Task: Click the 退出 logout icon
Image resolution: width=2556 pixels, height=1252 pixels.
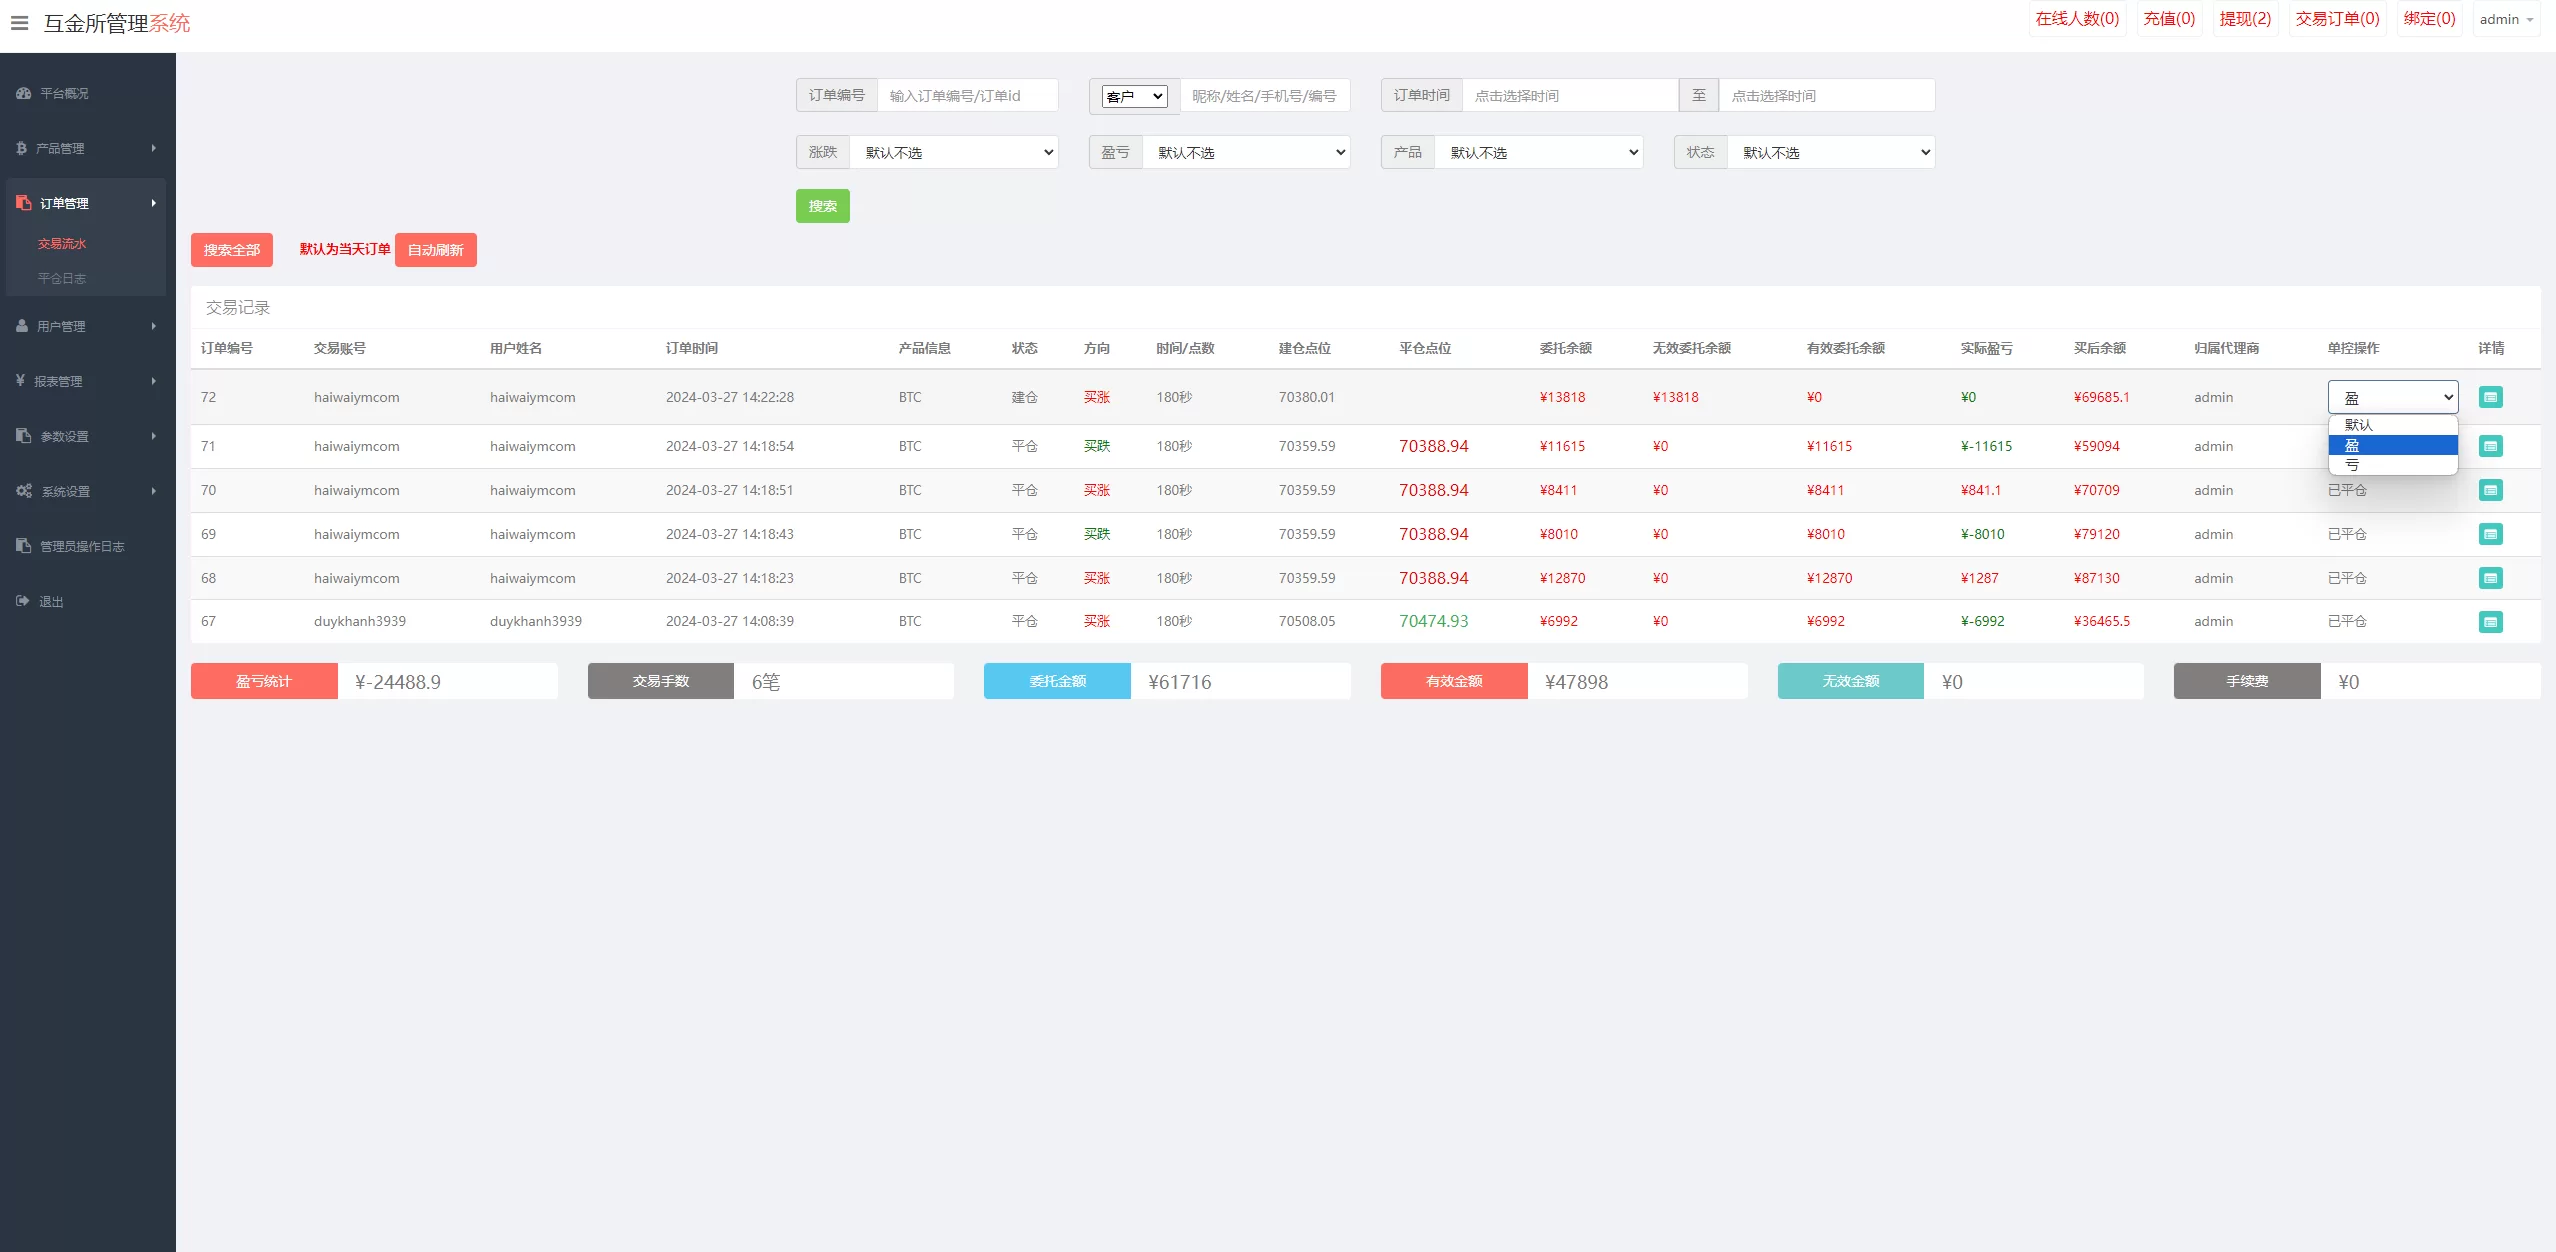Action: (22, 601)
